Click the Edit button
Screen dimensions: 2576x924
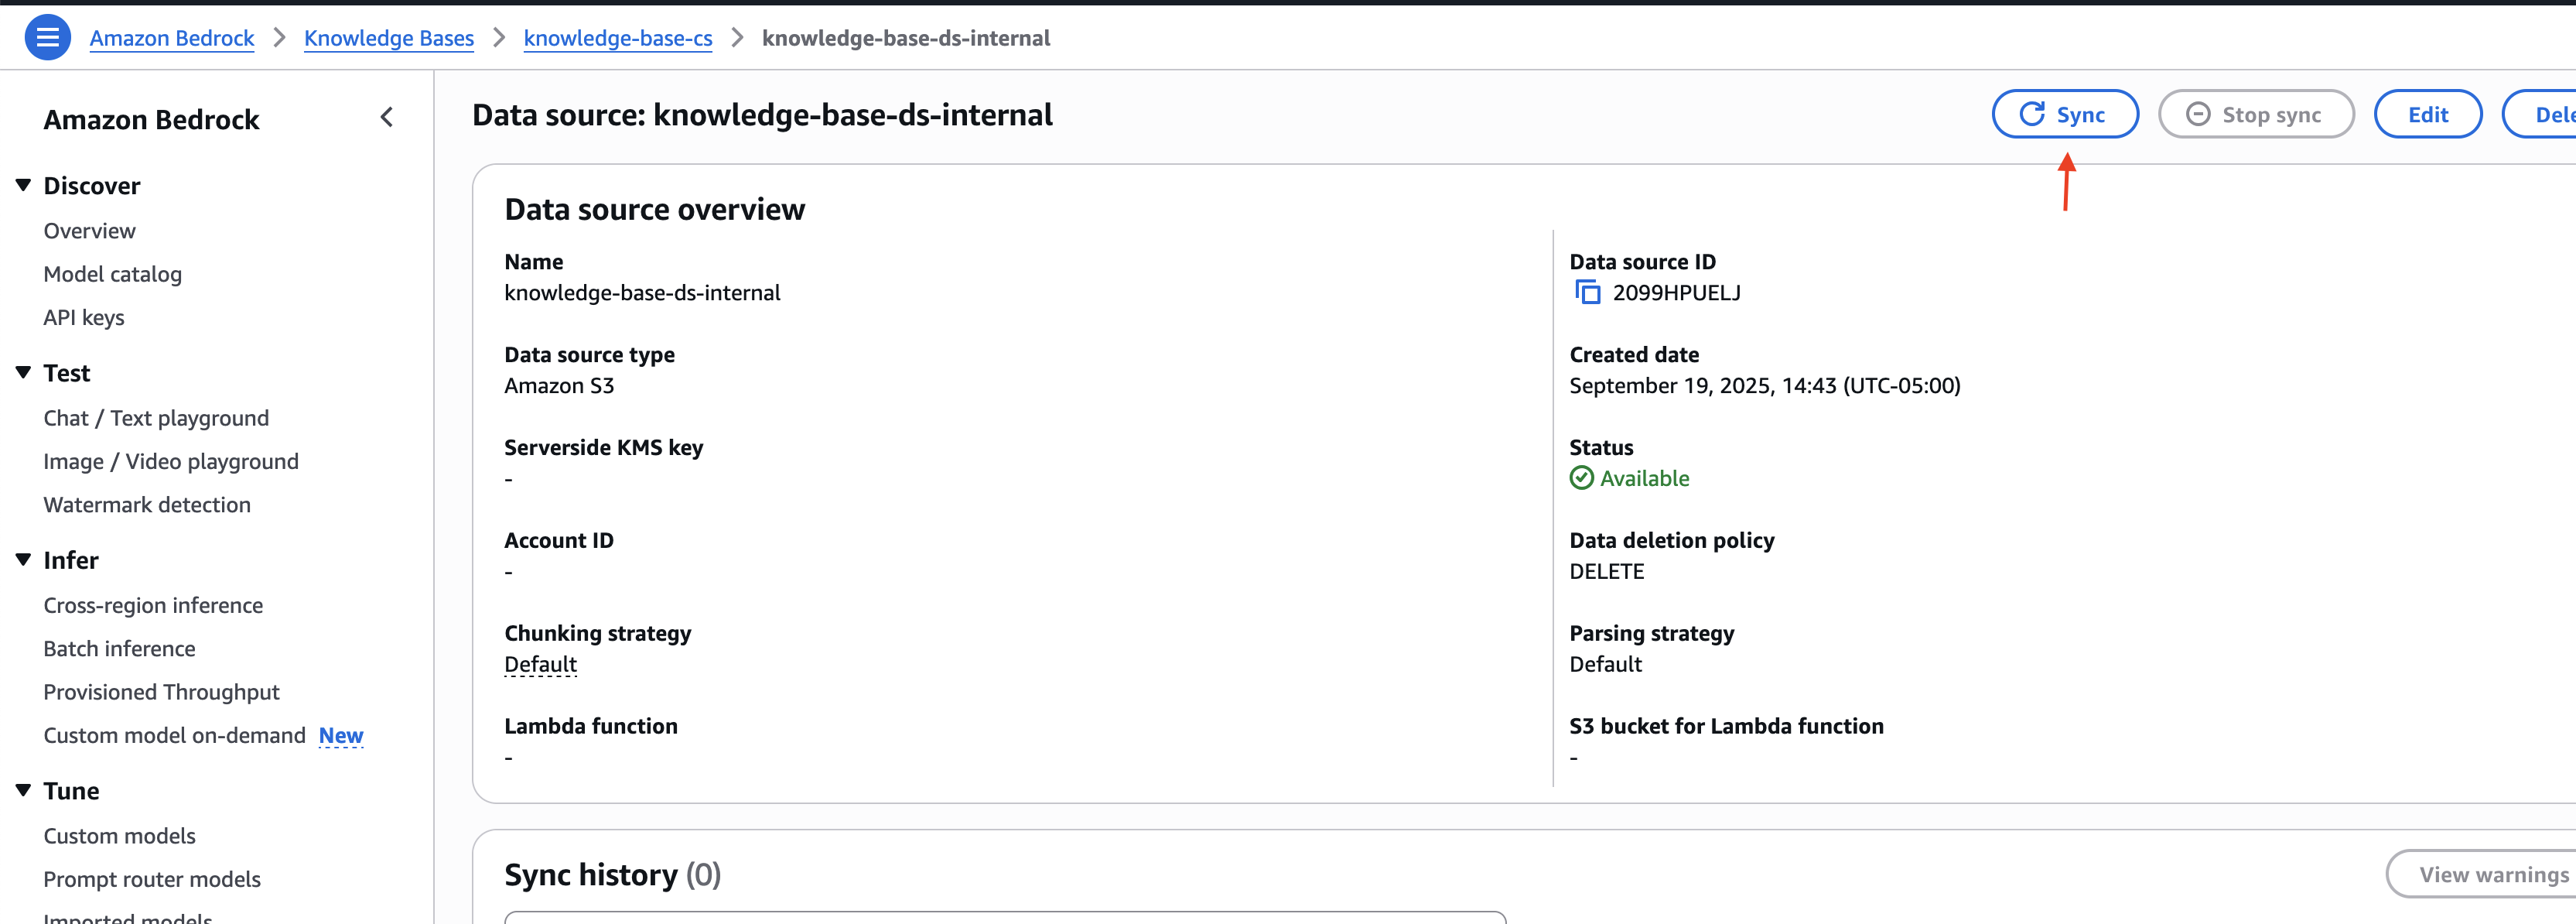[2427, 115]
